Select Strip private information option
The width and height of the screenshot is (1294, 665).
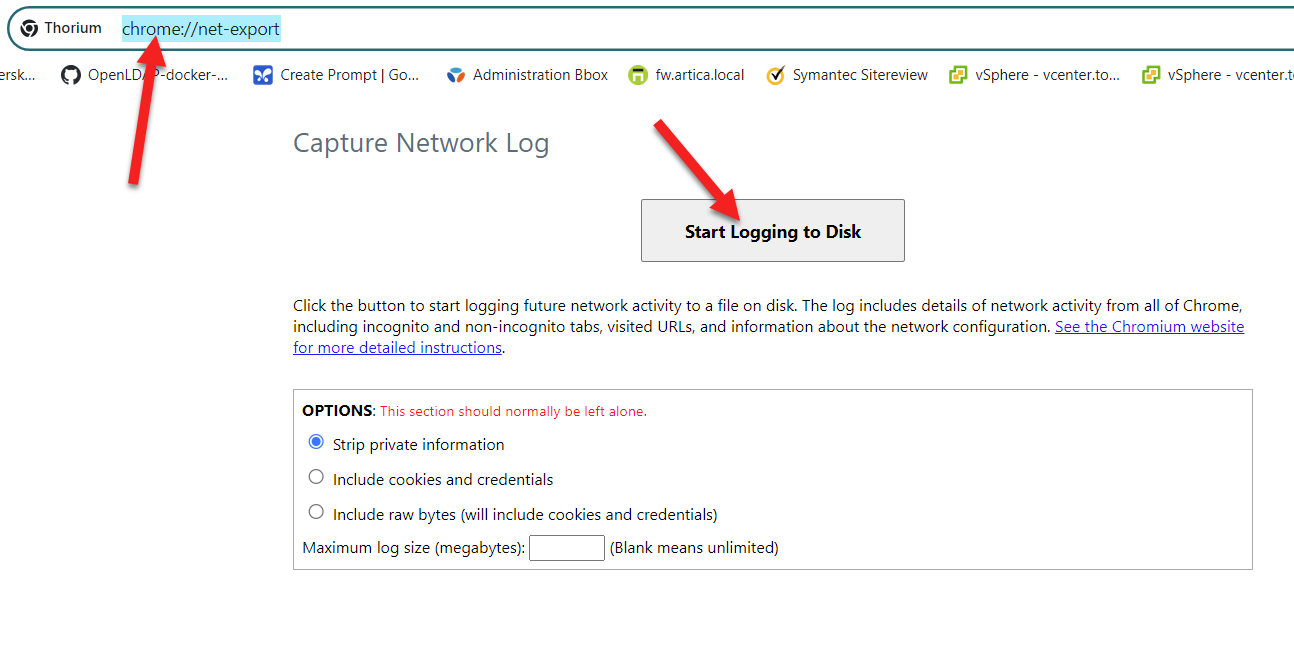(x=316, y=442)
